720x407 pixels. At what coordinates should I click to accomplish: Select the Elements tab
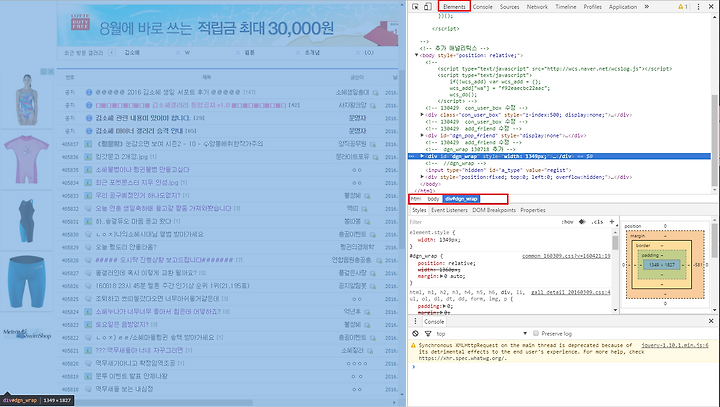coord(454,7)
